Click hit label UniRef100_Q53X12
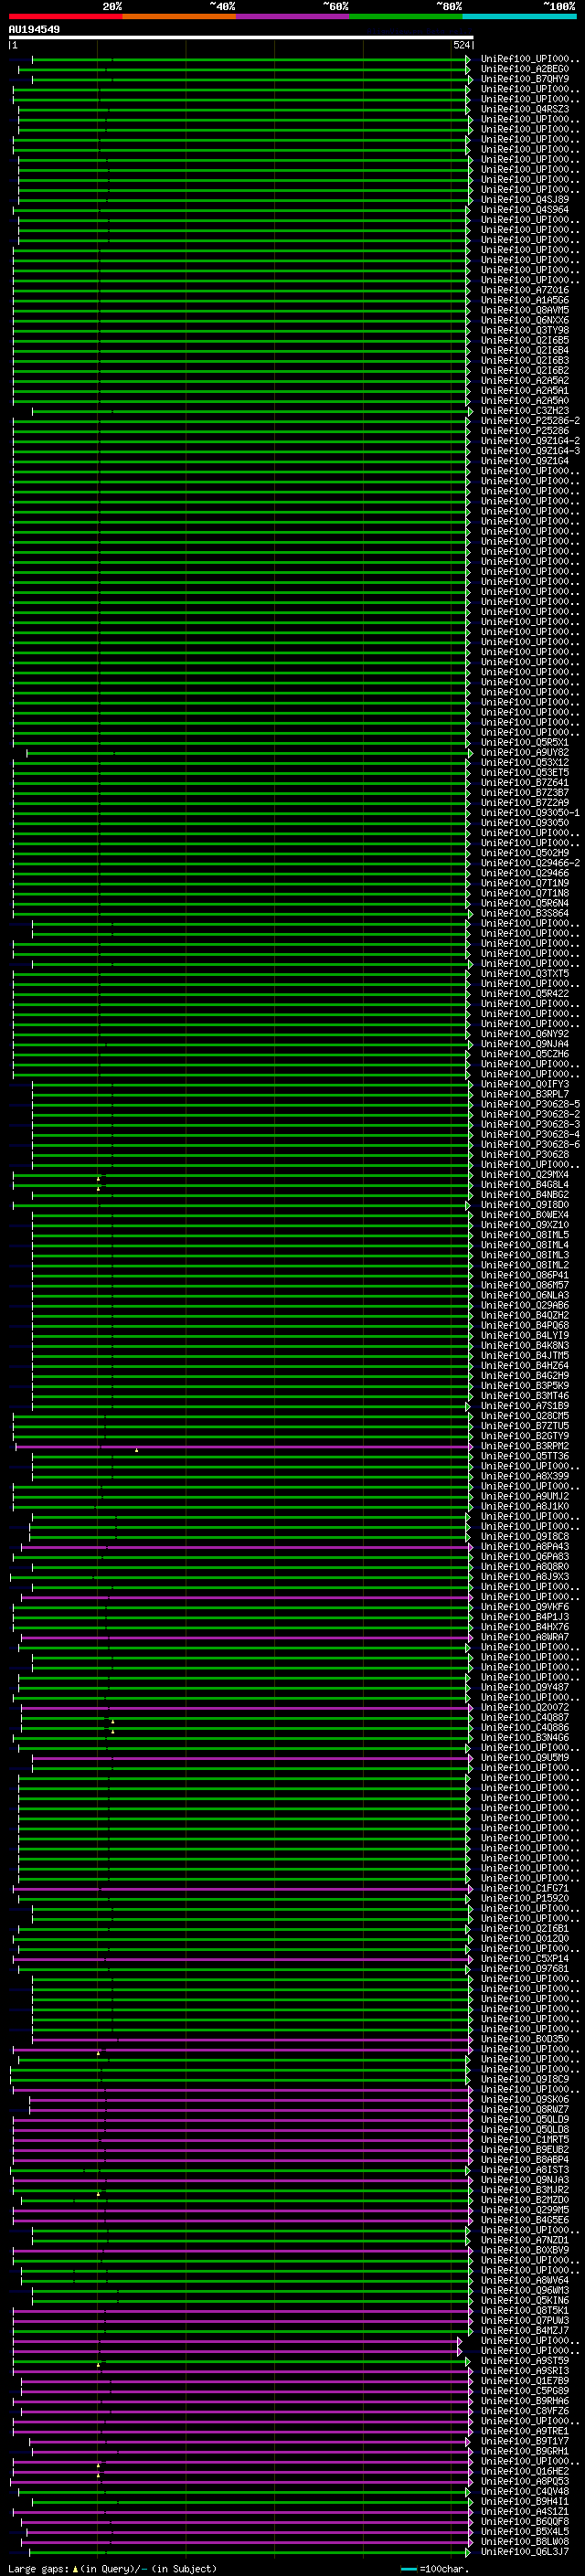This screenshot has height=2576, width=585. click(x=525, y=763)
